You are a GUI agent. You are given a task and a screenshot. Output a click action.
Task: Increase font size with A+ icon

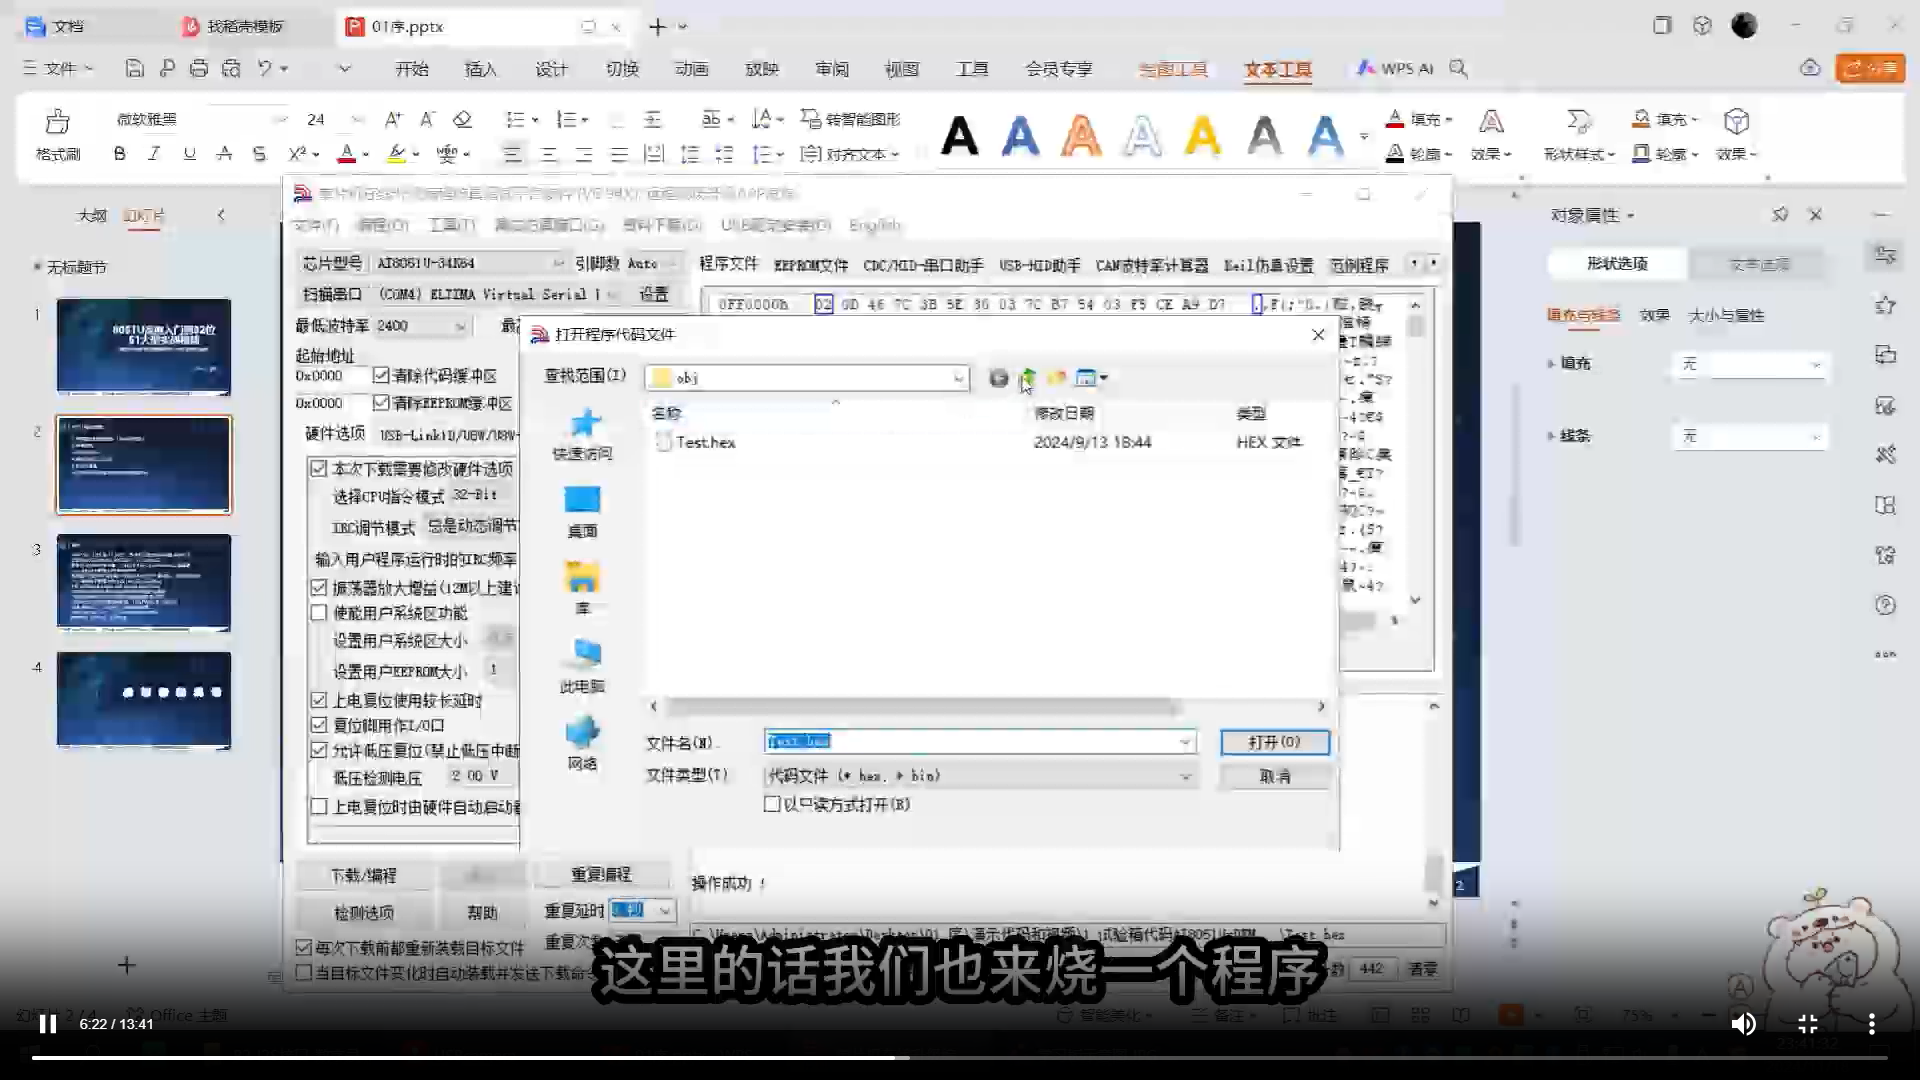[x=393, y=119]
